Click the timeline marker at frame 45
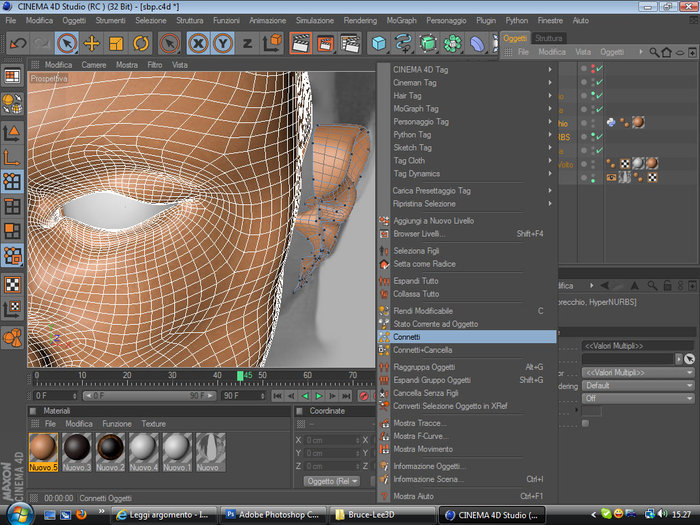The image size is (700, 525). [241, 375]
